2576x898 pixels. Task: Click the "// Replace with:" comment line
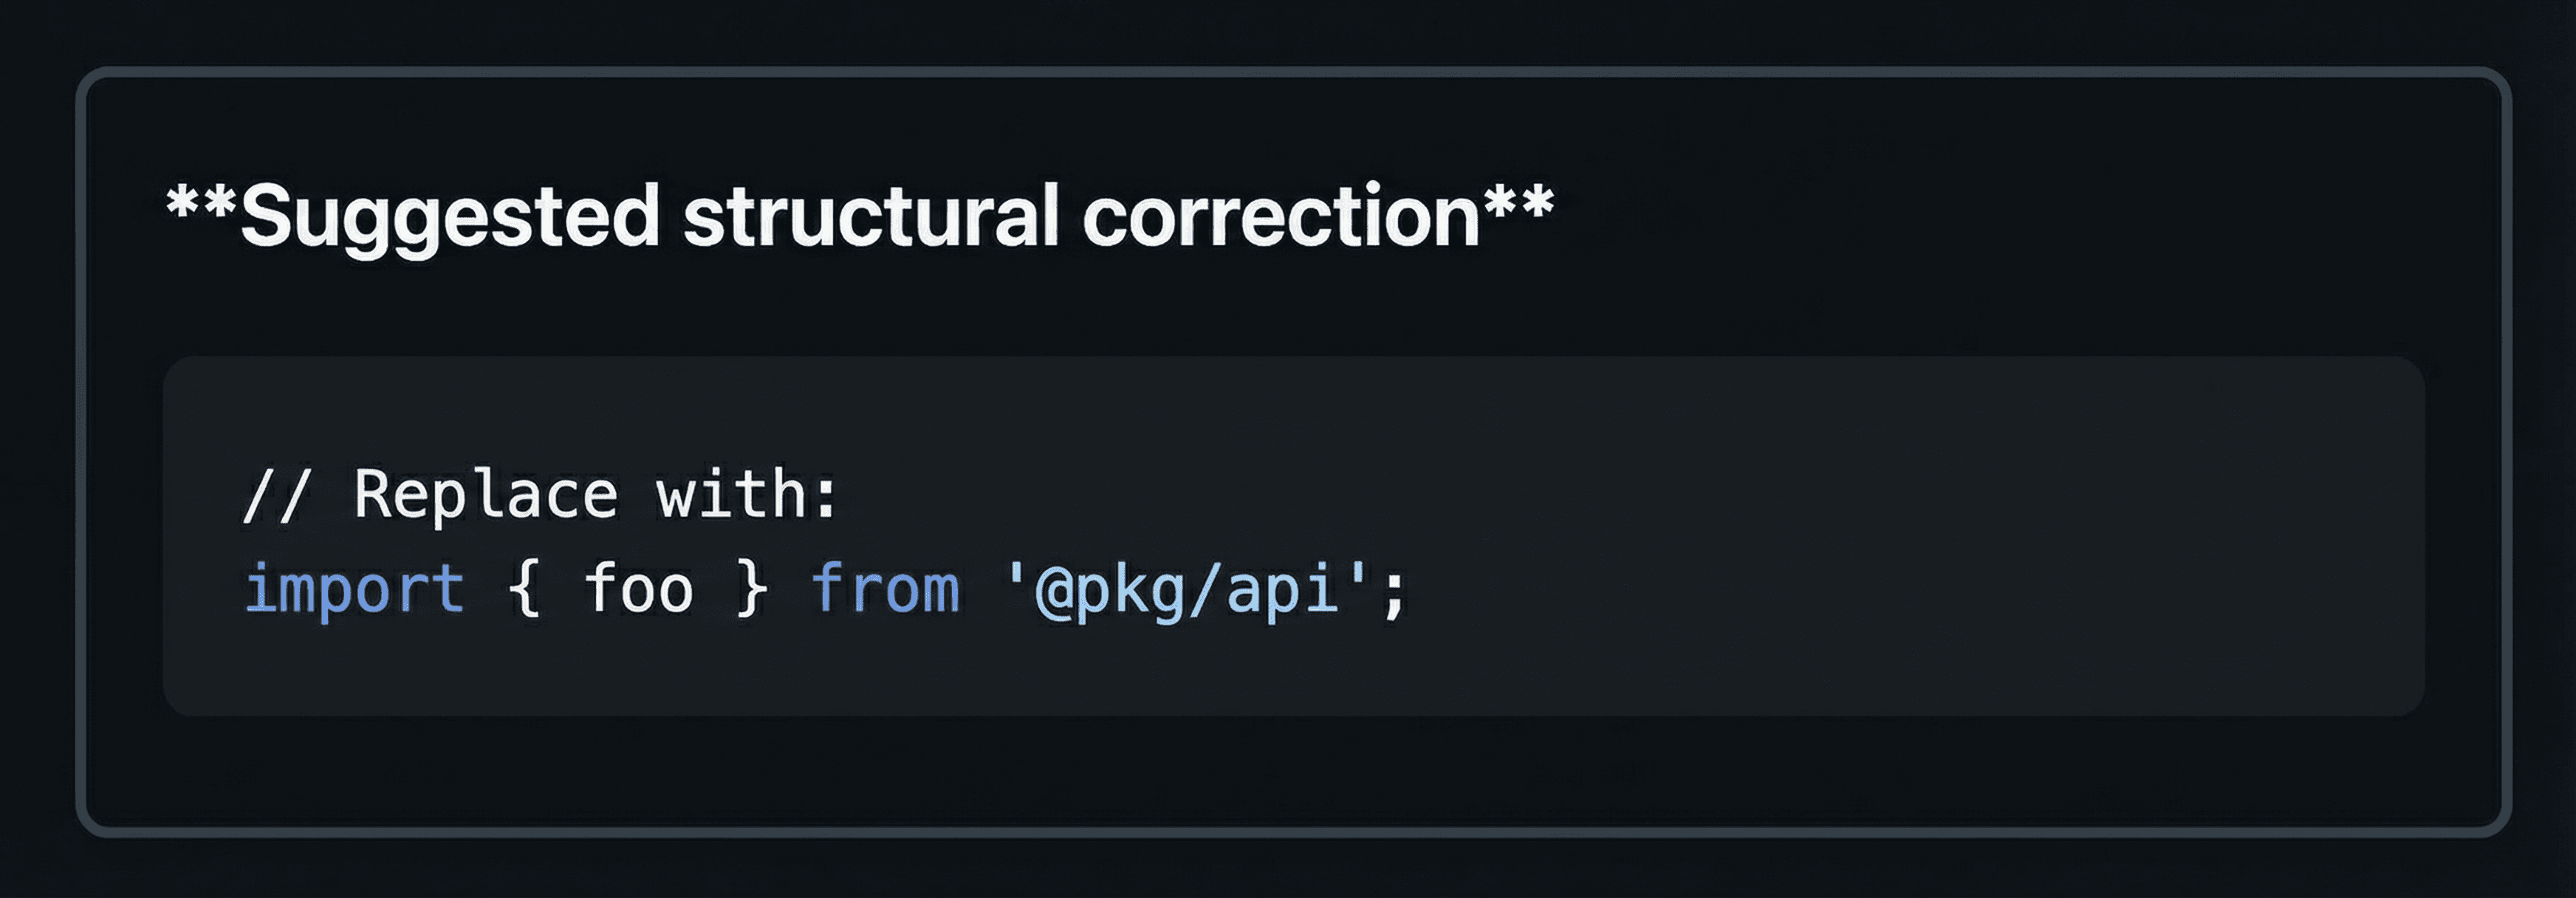point(540,494)
